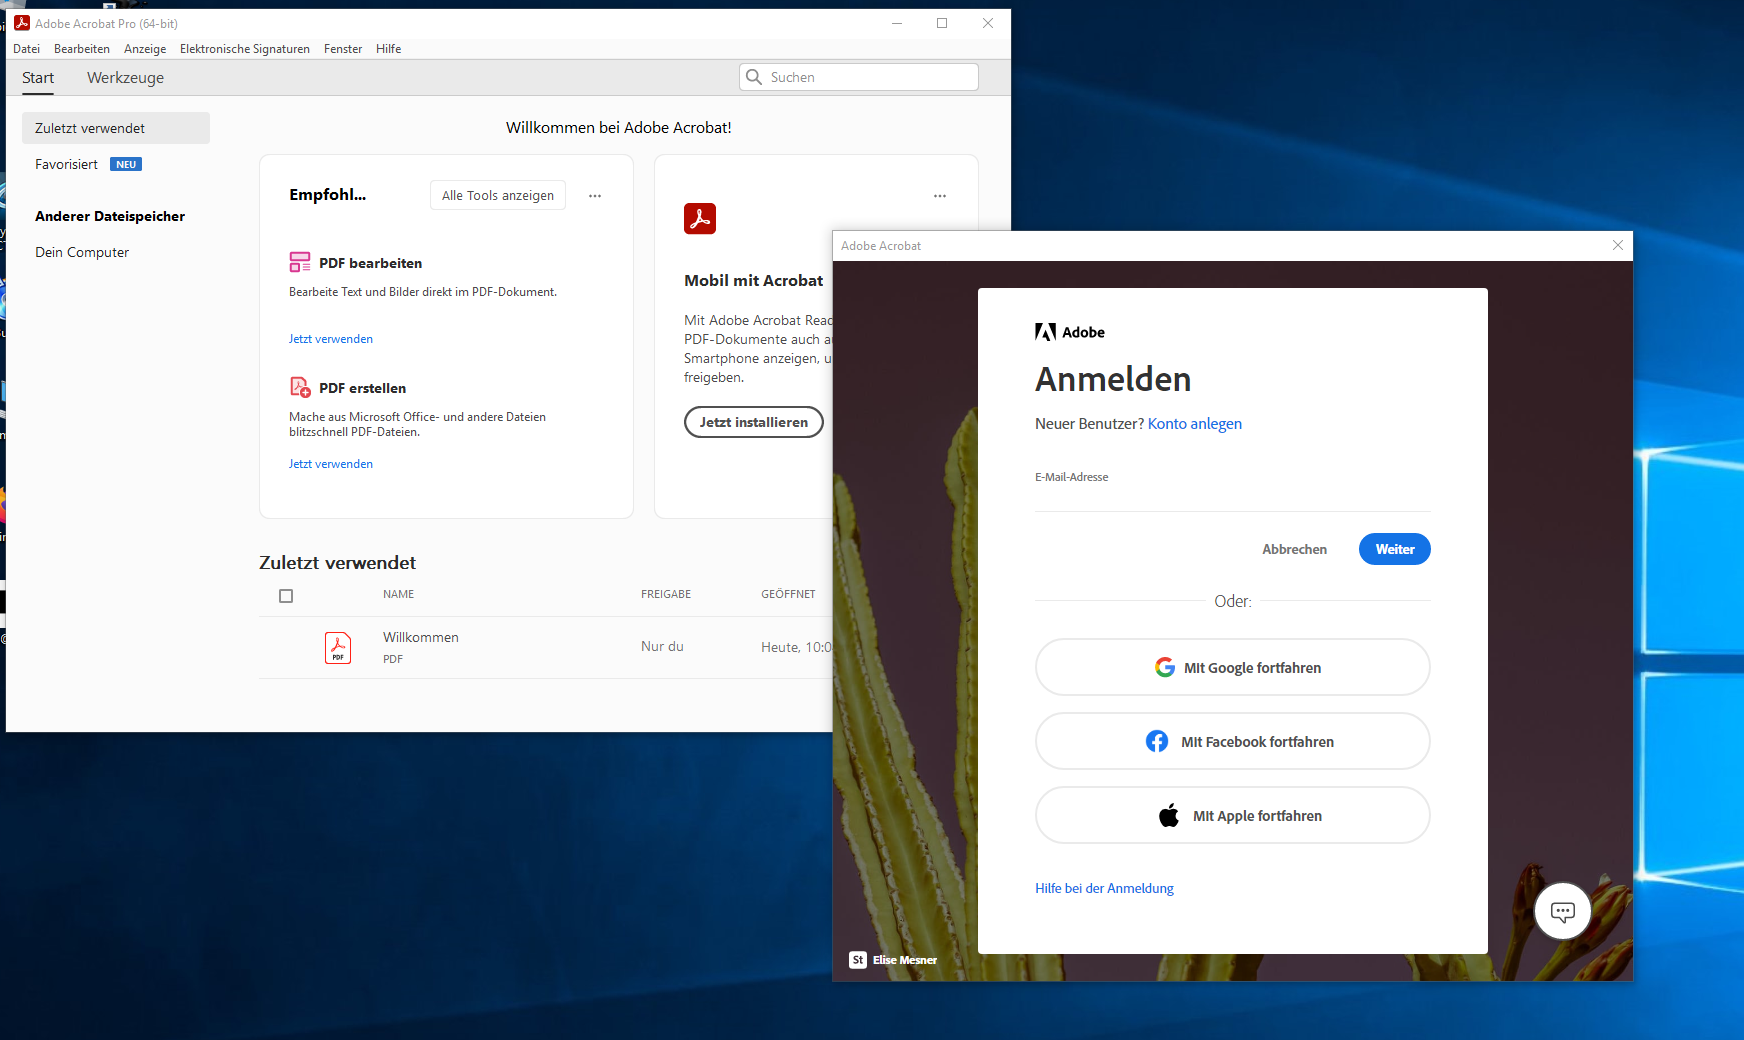Focus the E-Mail-Adresse input field
Viewport: 1744px width, 1040px height.
[x=1232, y=496]
